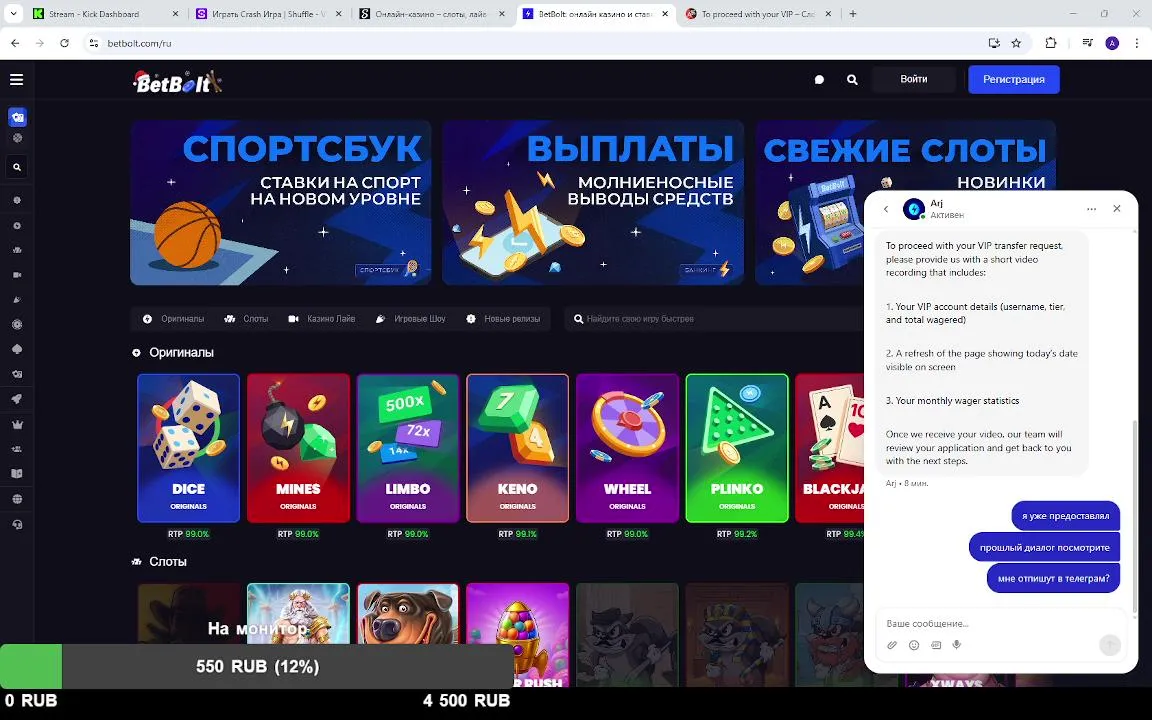
Task: Open the live casino camera icon in sidebar
Action: (x=17, y=275)
